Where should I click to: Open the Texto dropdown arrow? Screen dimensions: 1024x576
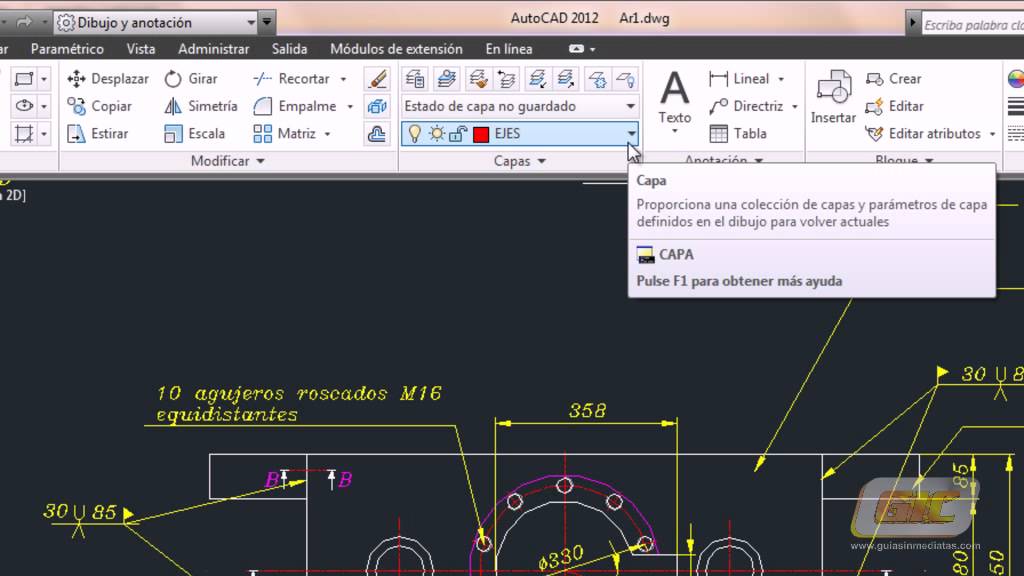pyautogui.click(x=675, y=131)
